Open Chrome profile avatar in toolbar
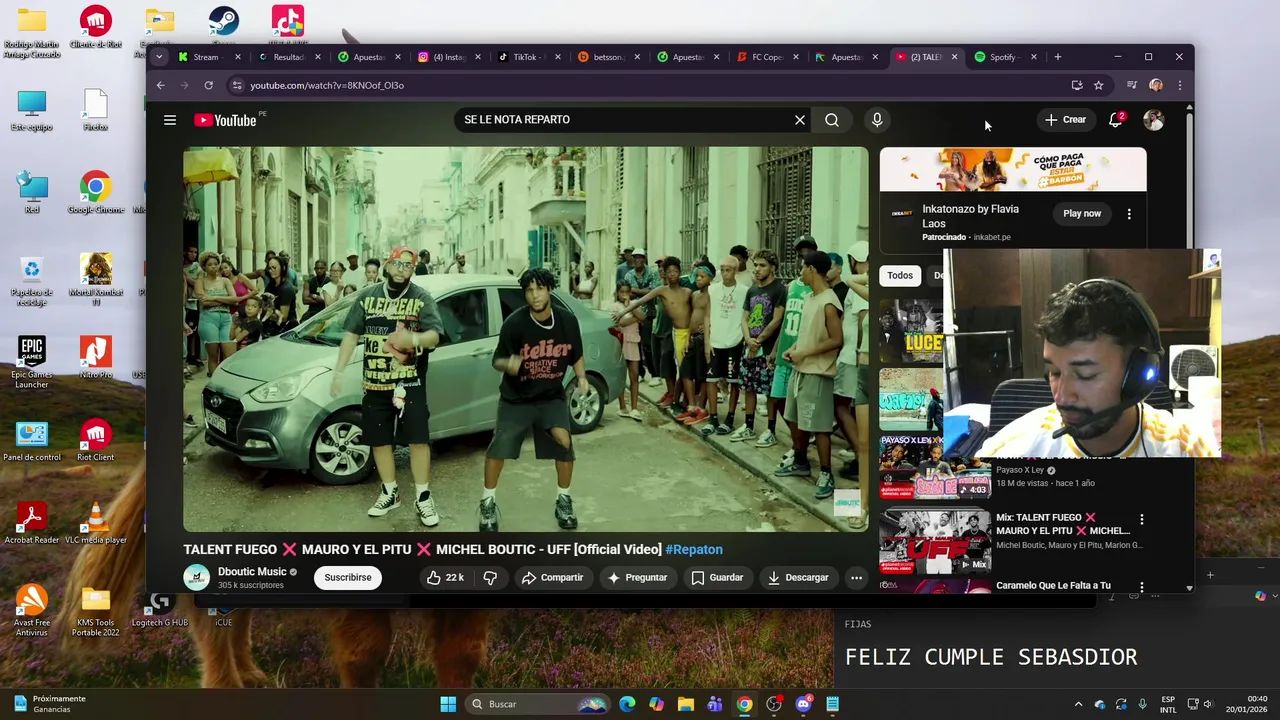Screen dimensions: 1280x720 tap(1156, 85)
